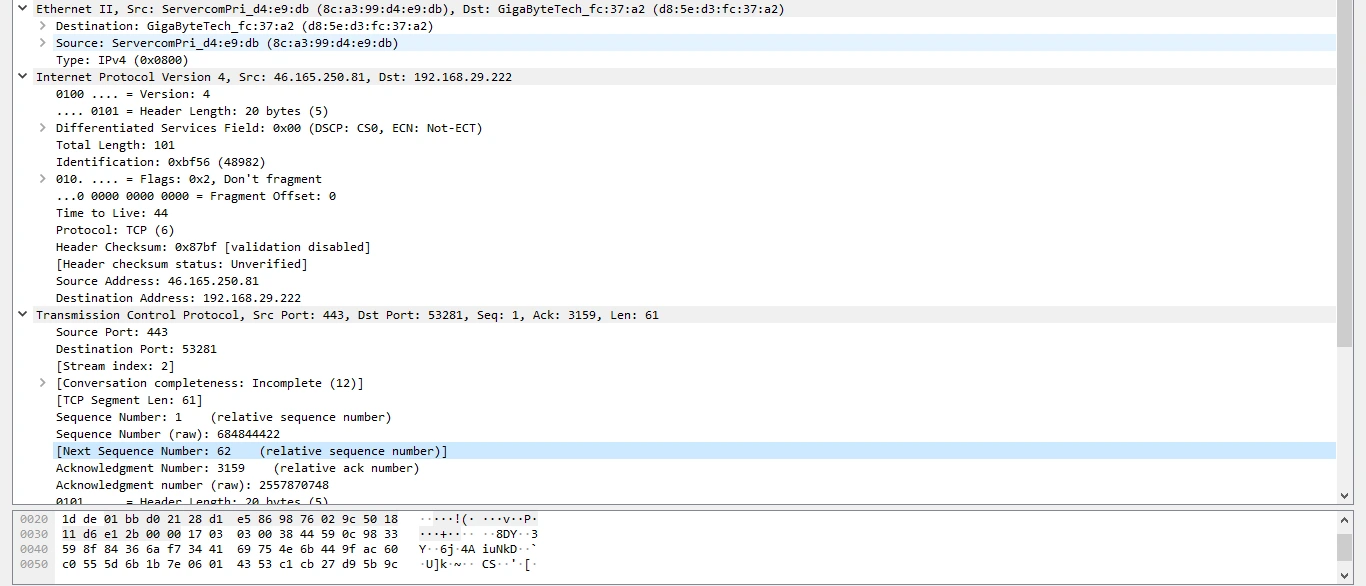Click the Header Checksum: 0x87bf row
1366x586 pixels.
click(212, 247)
